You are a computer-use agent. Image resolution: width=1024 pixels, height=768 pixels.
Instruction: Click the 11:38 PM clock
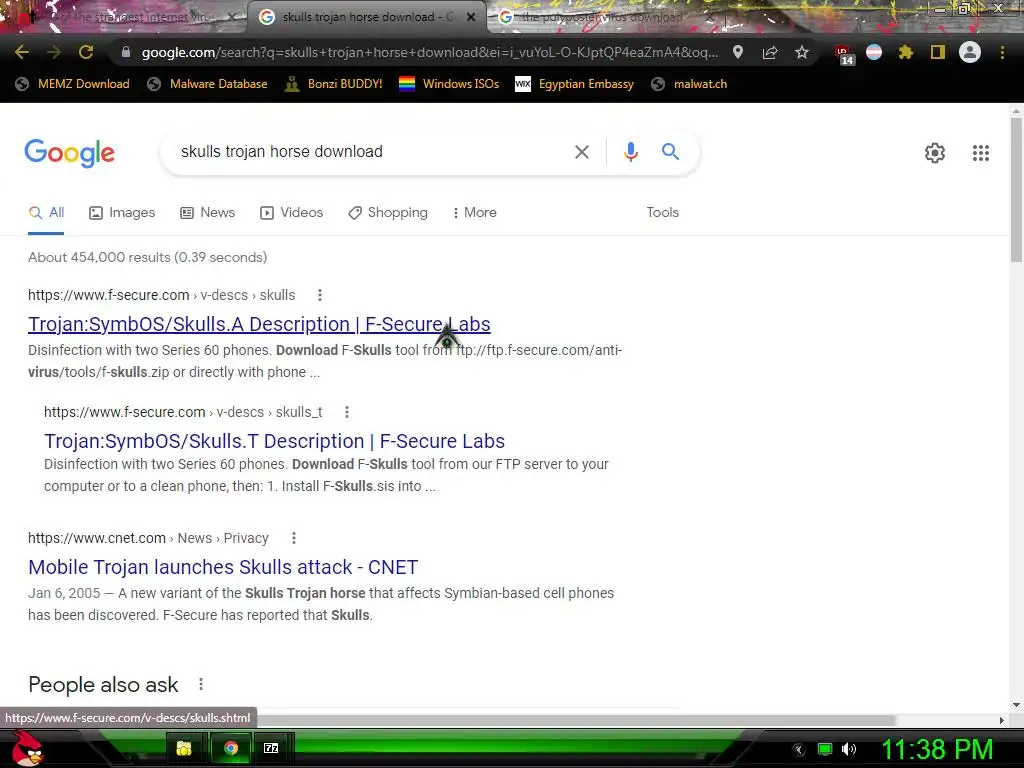937,749
